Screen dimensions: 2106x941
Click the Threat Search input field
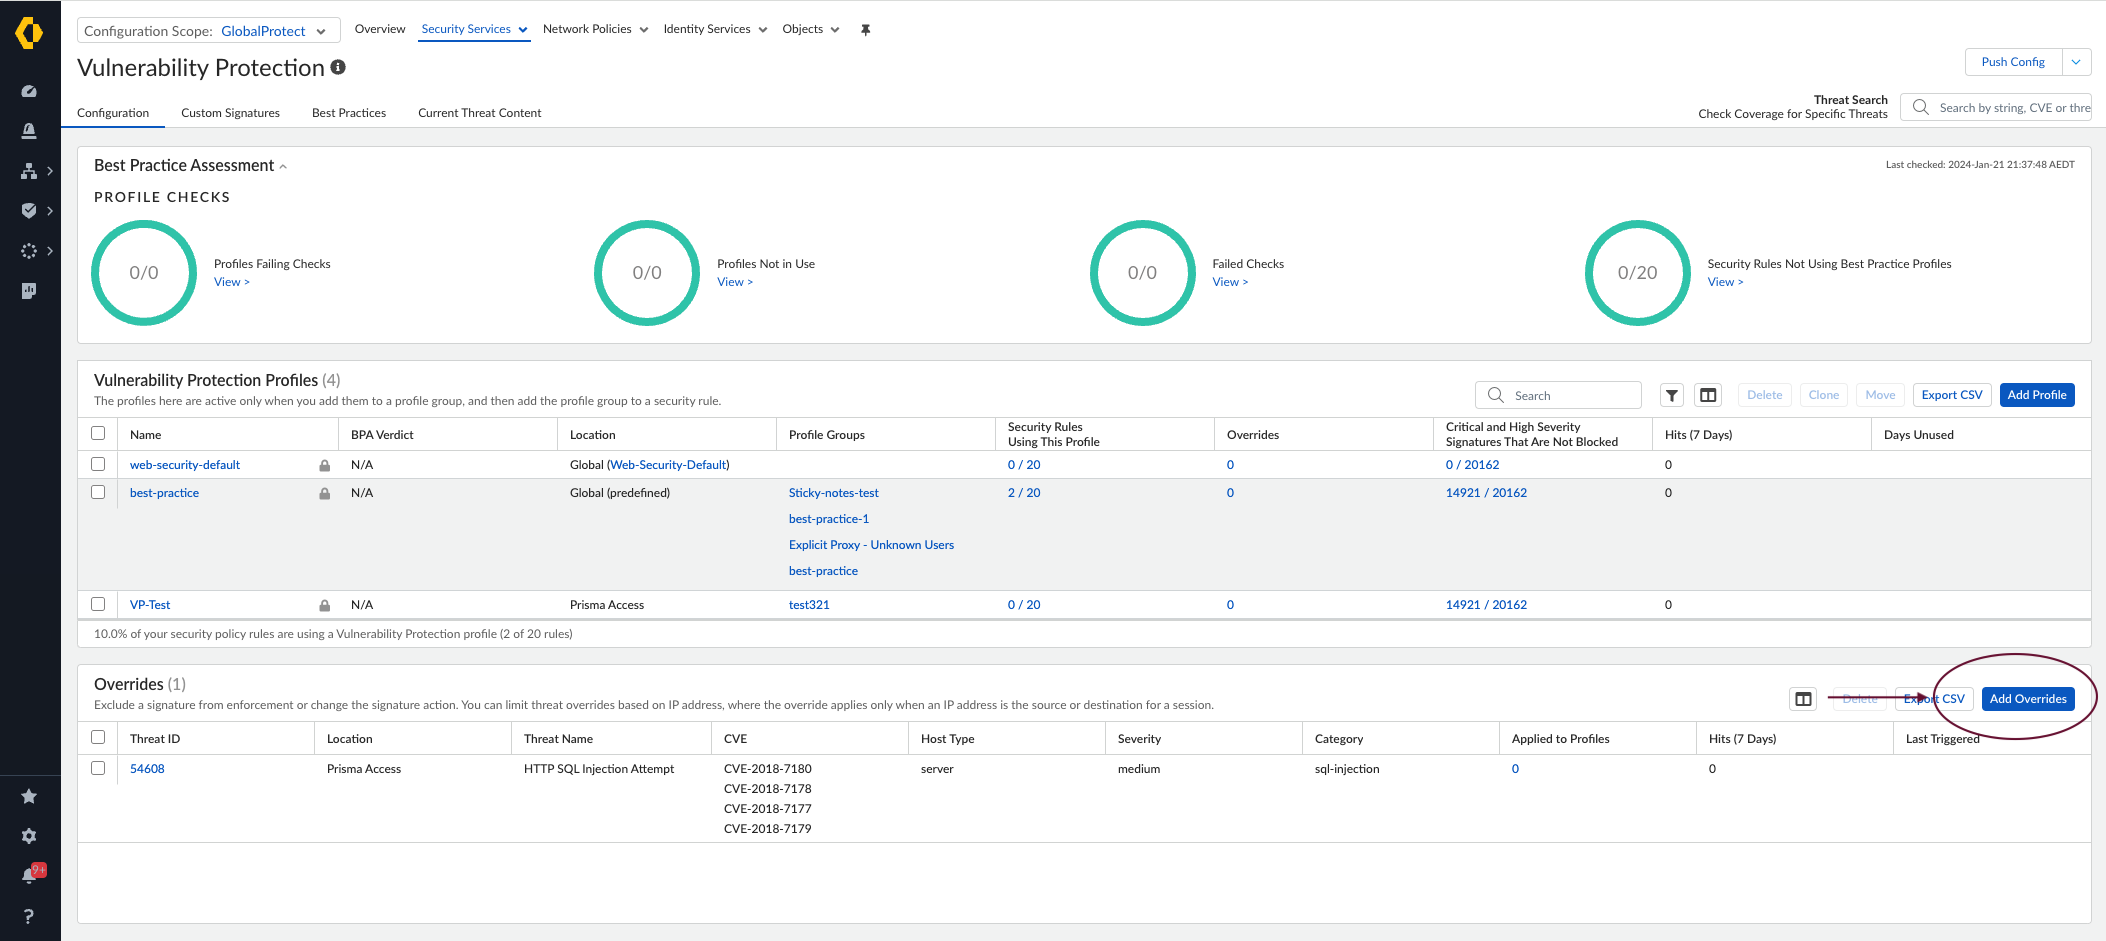(2010, 108)
